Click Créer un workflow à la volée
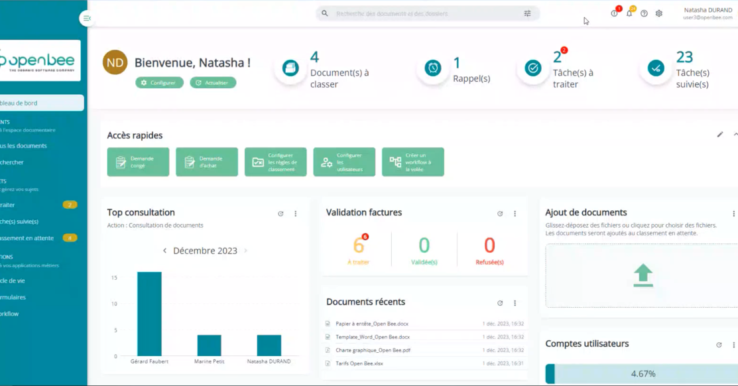Screen dimensions: 738x386 413,162
